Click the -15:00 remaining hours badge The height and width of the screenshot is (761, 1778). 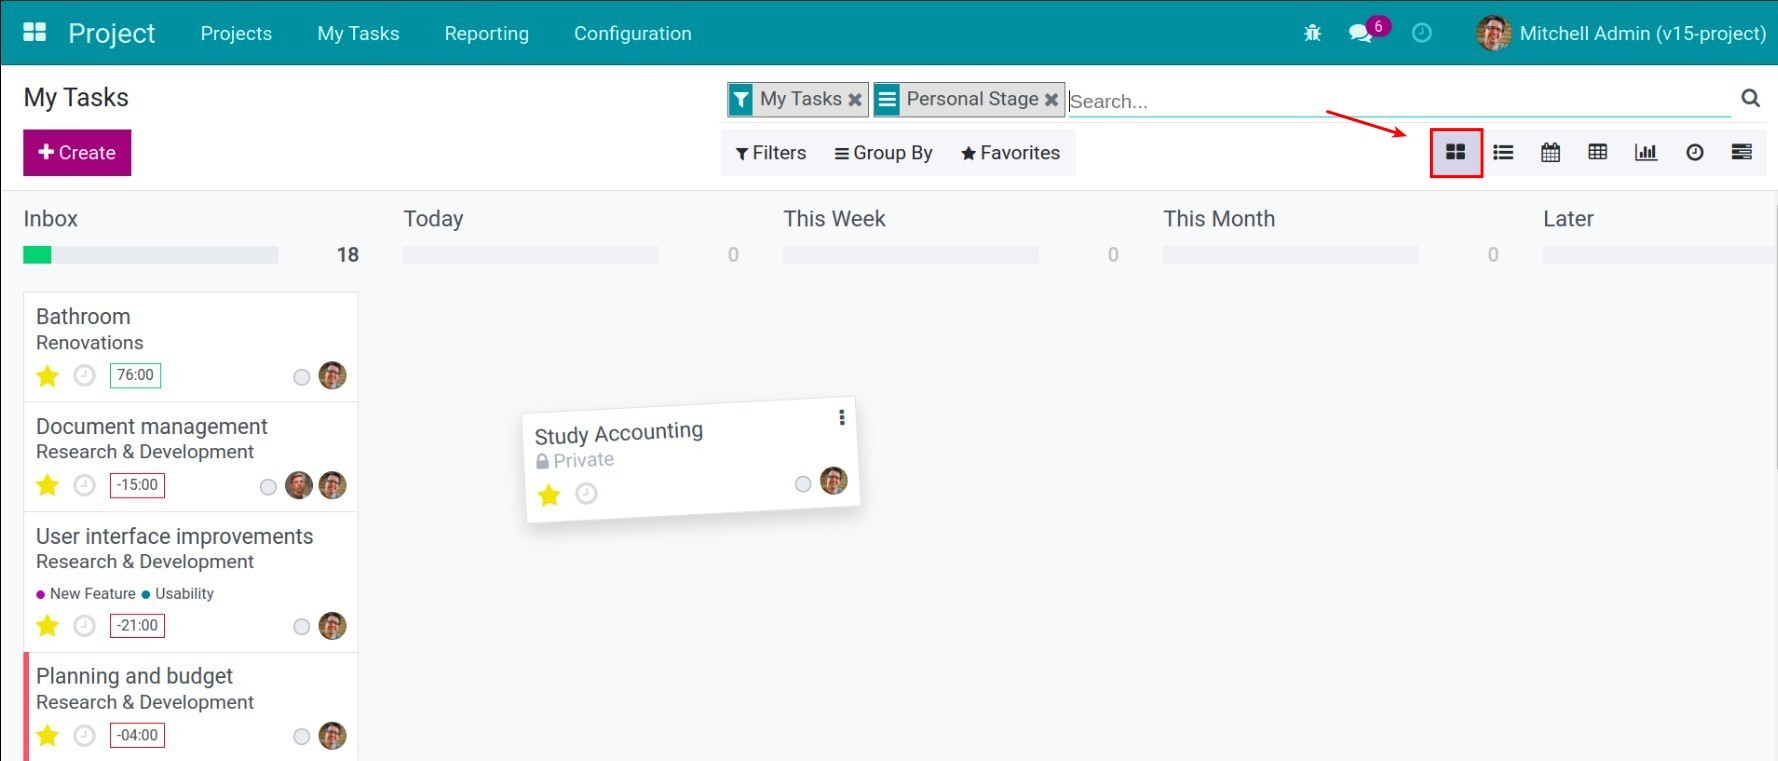point(137,485)
